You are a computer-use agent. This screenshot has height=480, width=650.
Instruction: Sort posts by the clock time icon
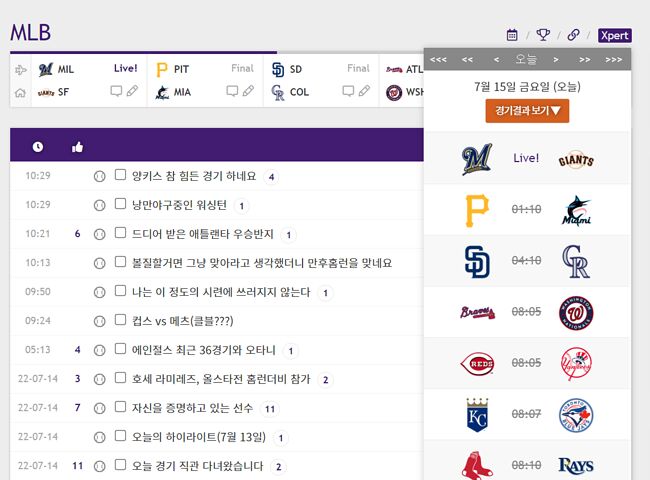click(38, 147)
